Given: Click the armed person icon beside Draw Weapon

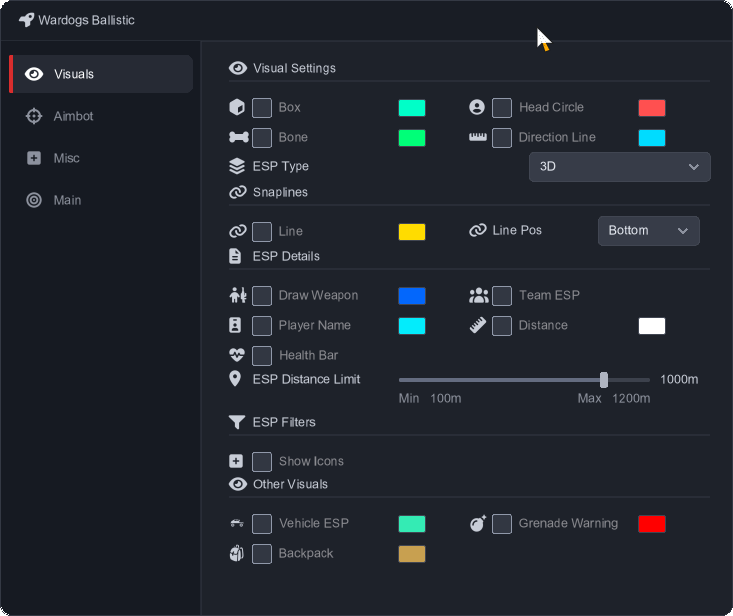Looking at the screenshot, I should coord(238,295).
